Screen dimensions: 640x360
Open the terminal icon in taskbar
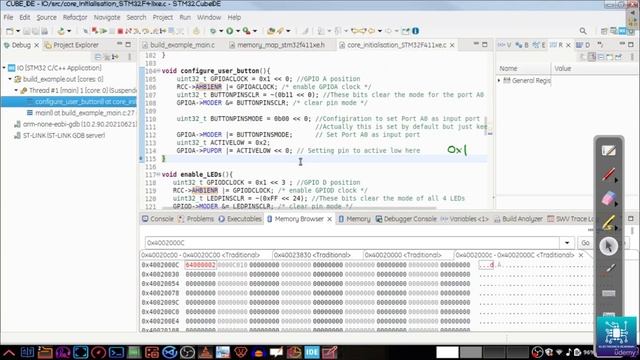click(116, 352)
